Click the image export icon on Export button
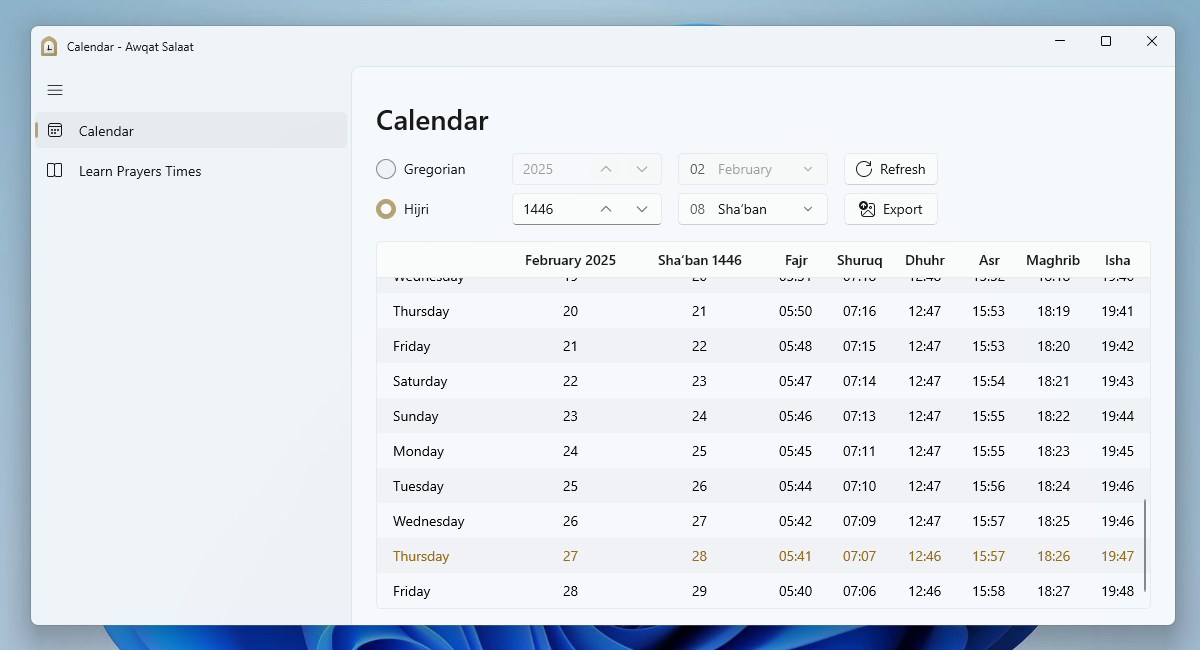The height and width of the screenshot is (650, 1200). click(x=866, y=209)
